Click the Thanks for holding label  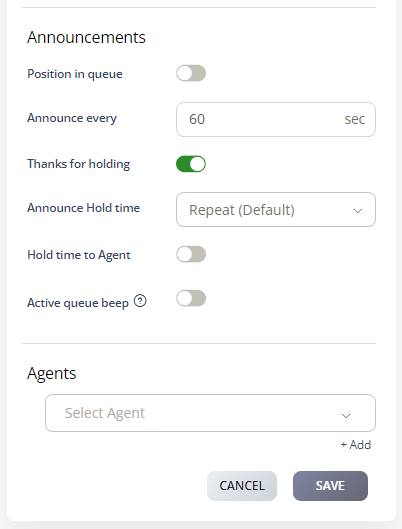79,164
